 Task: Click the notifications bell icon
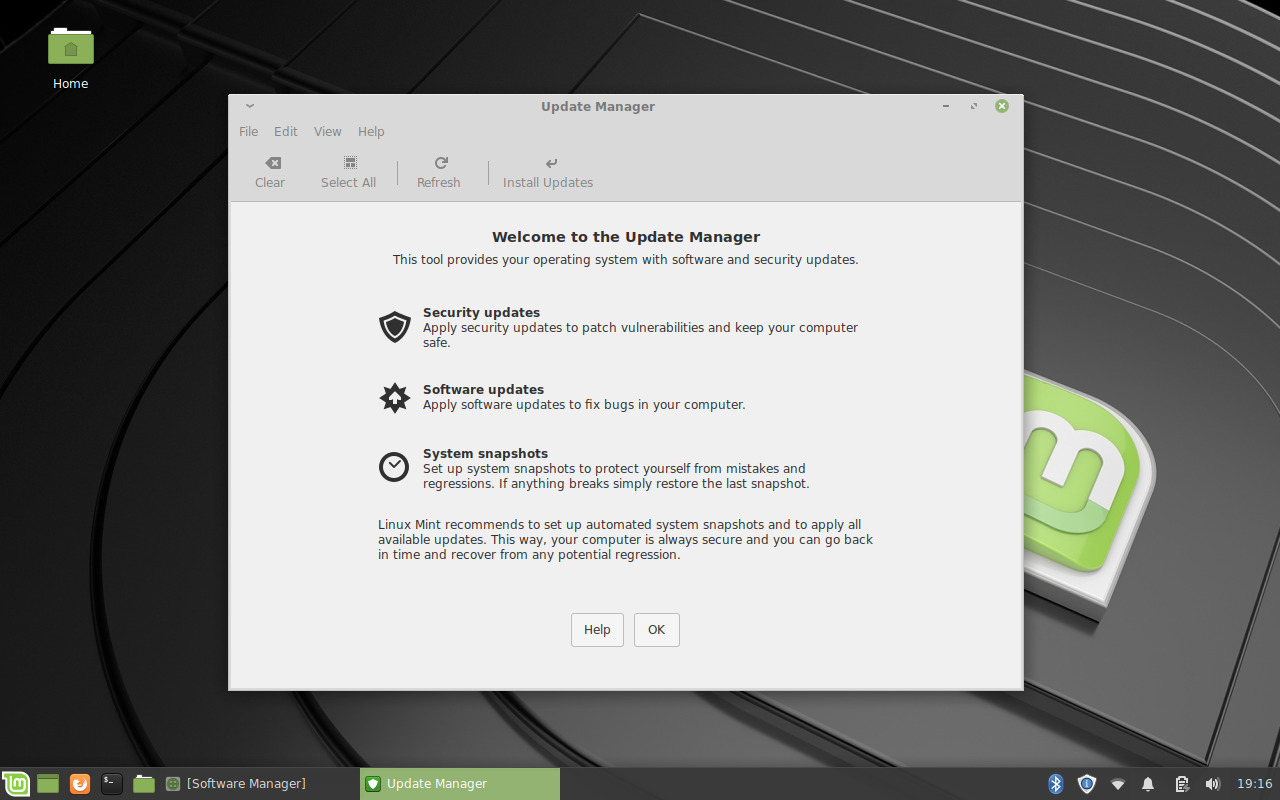click(x=1148, y=783)
